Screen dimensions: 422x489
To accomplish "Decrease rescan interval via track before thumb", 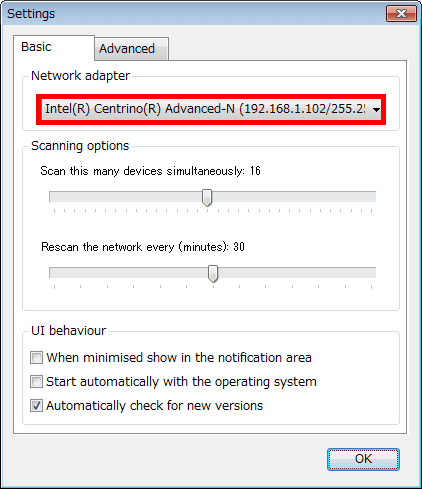I will (x=129, y=272).
